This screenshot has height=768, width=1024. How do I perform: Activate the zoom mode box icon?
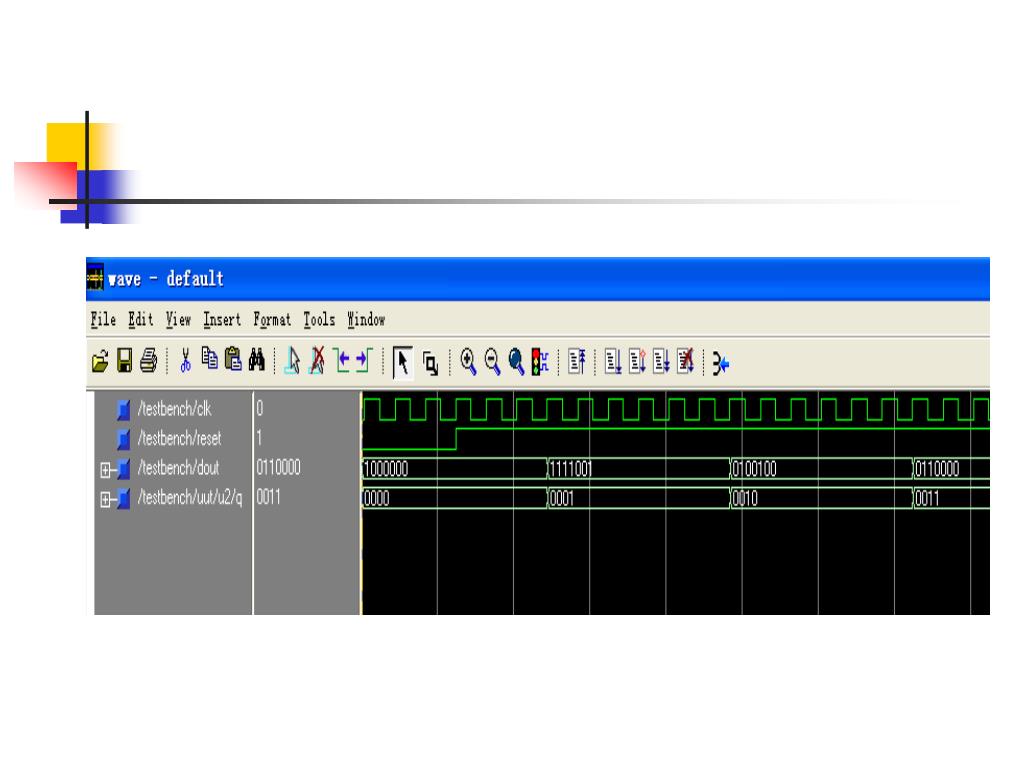[x=430, y=363]
